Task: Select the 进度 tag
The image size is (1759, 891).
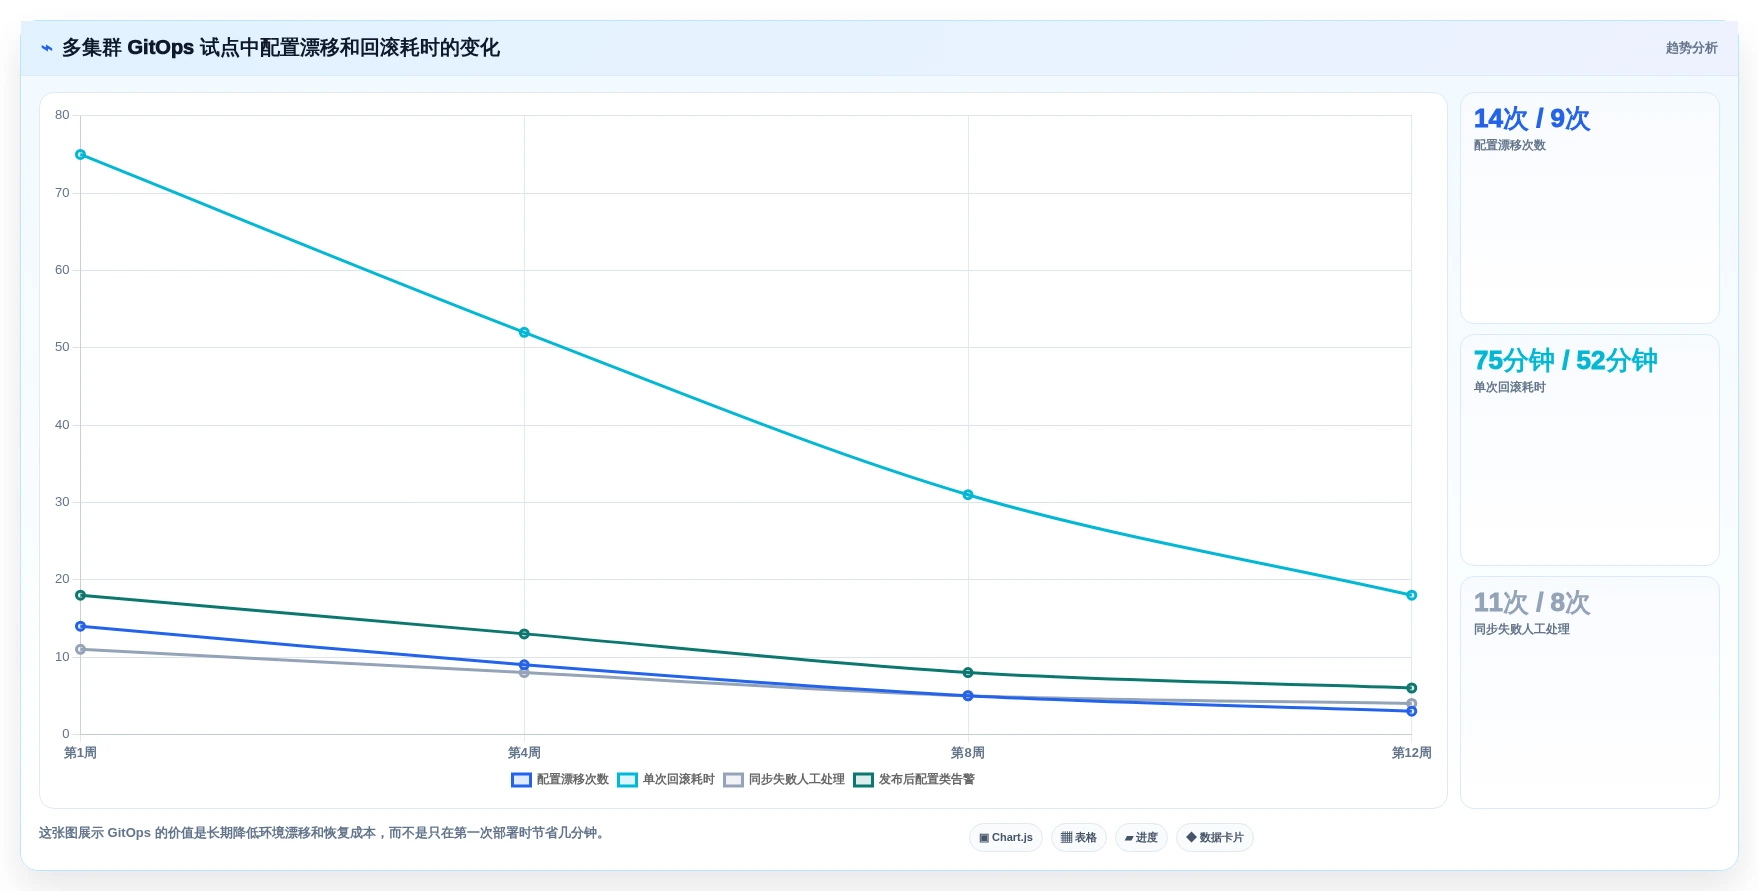Action: 1141,838
